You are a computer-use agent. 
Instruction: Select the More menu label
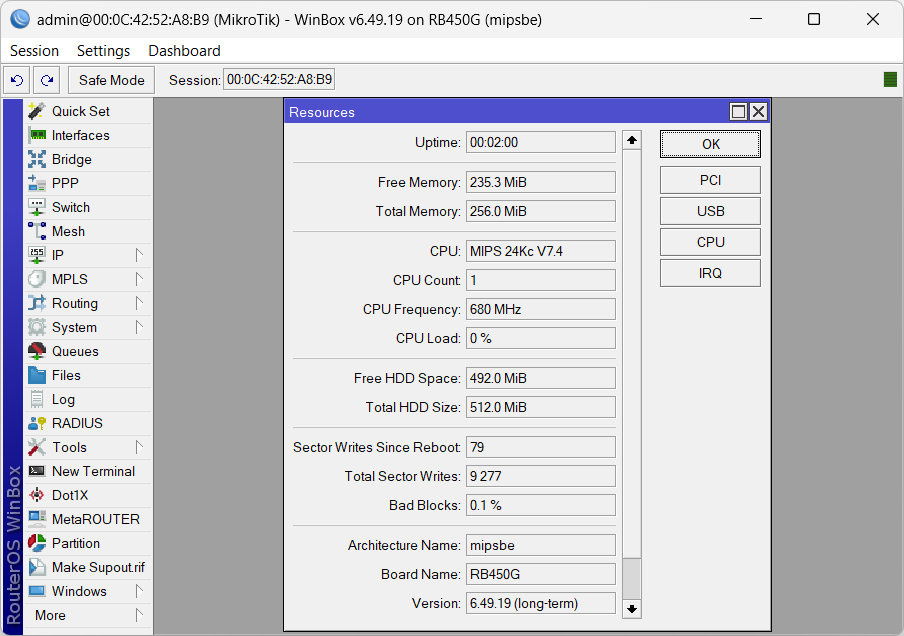pos(50,615)
